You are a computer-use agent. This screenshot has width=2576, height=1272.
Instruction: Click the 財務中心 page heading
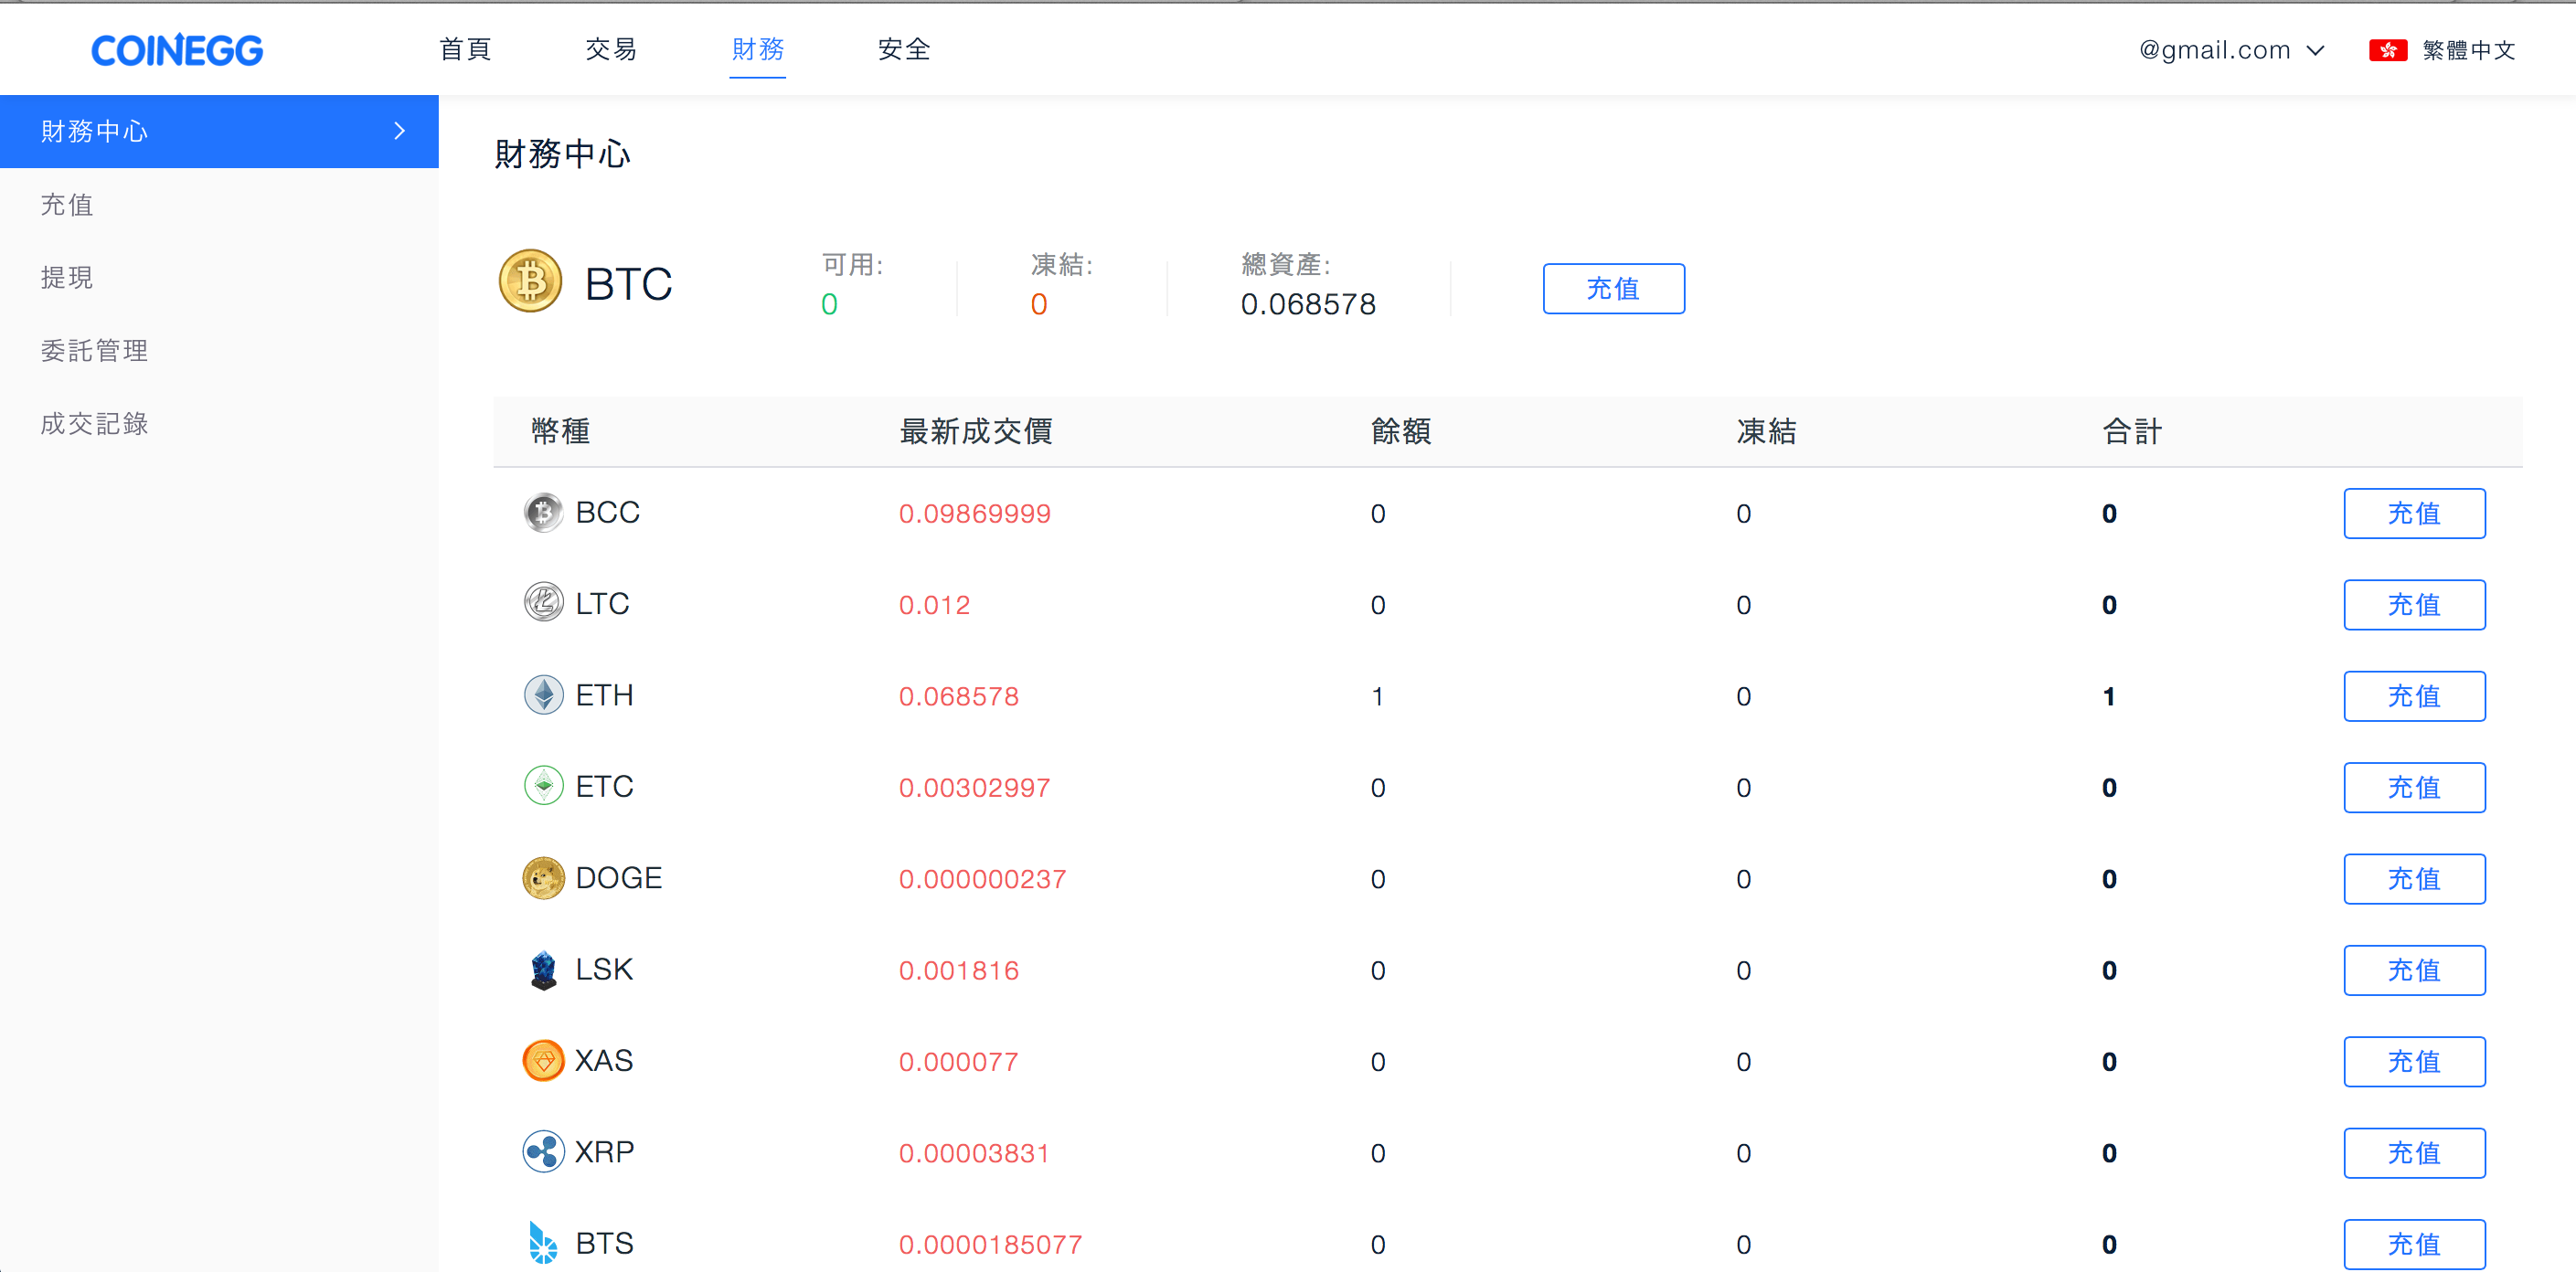(x=562, y=154)
